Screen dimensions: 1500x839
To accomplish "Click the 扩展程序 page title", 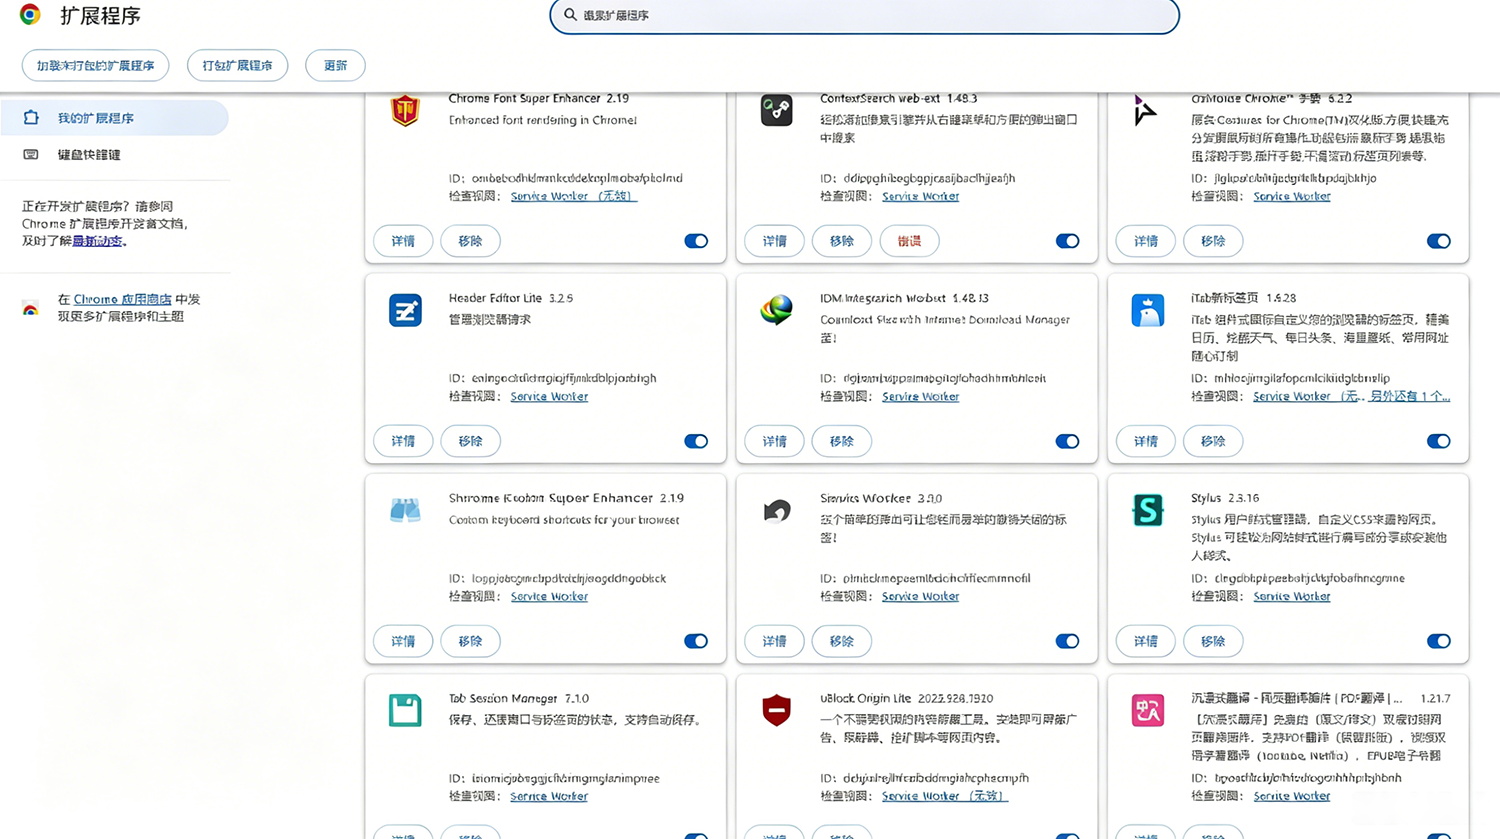I will pyautogui.click(x=100, y=16).
